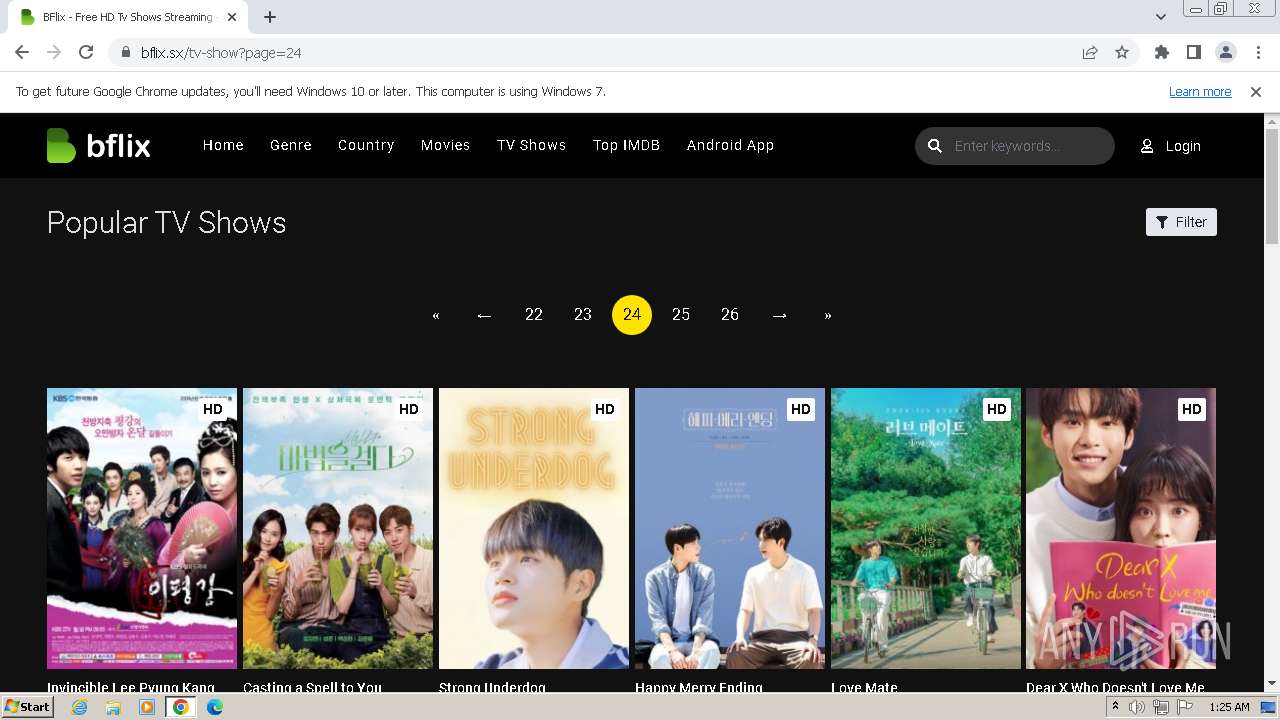Go to the Movies section
This screenshot has height=720, width=1280.
445,145
